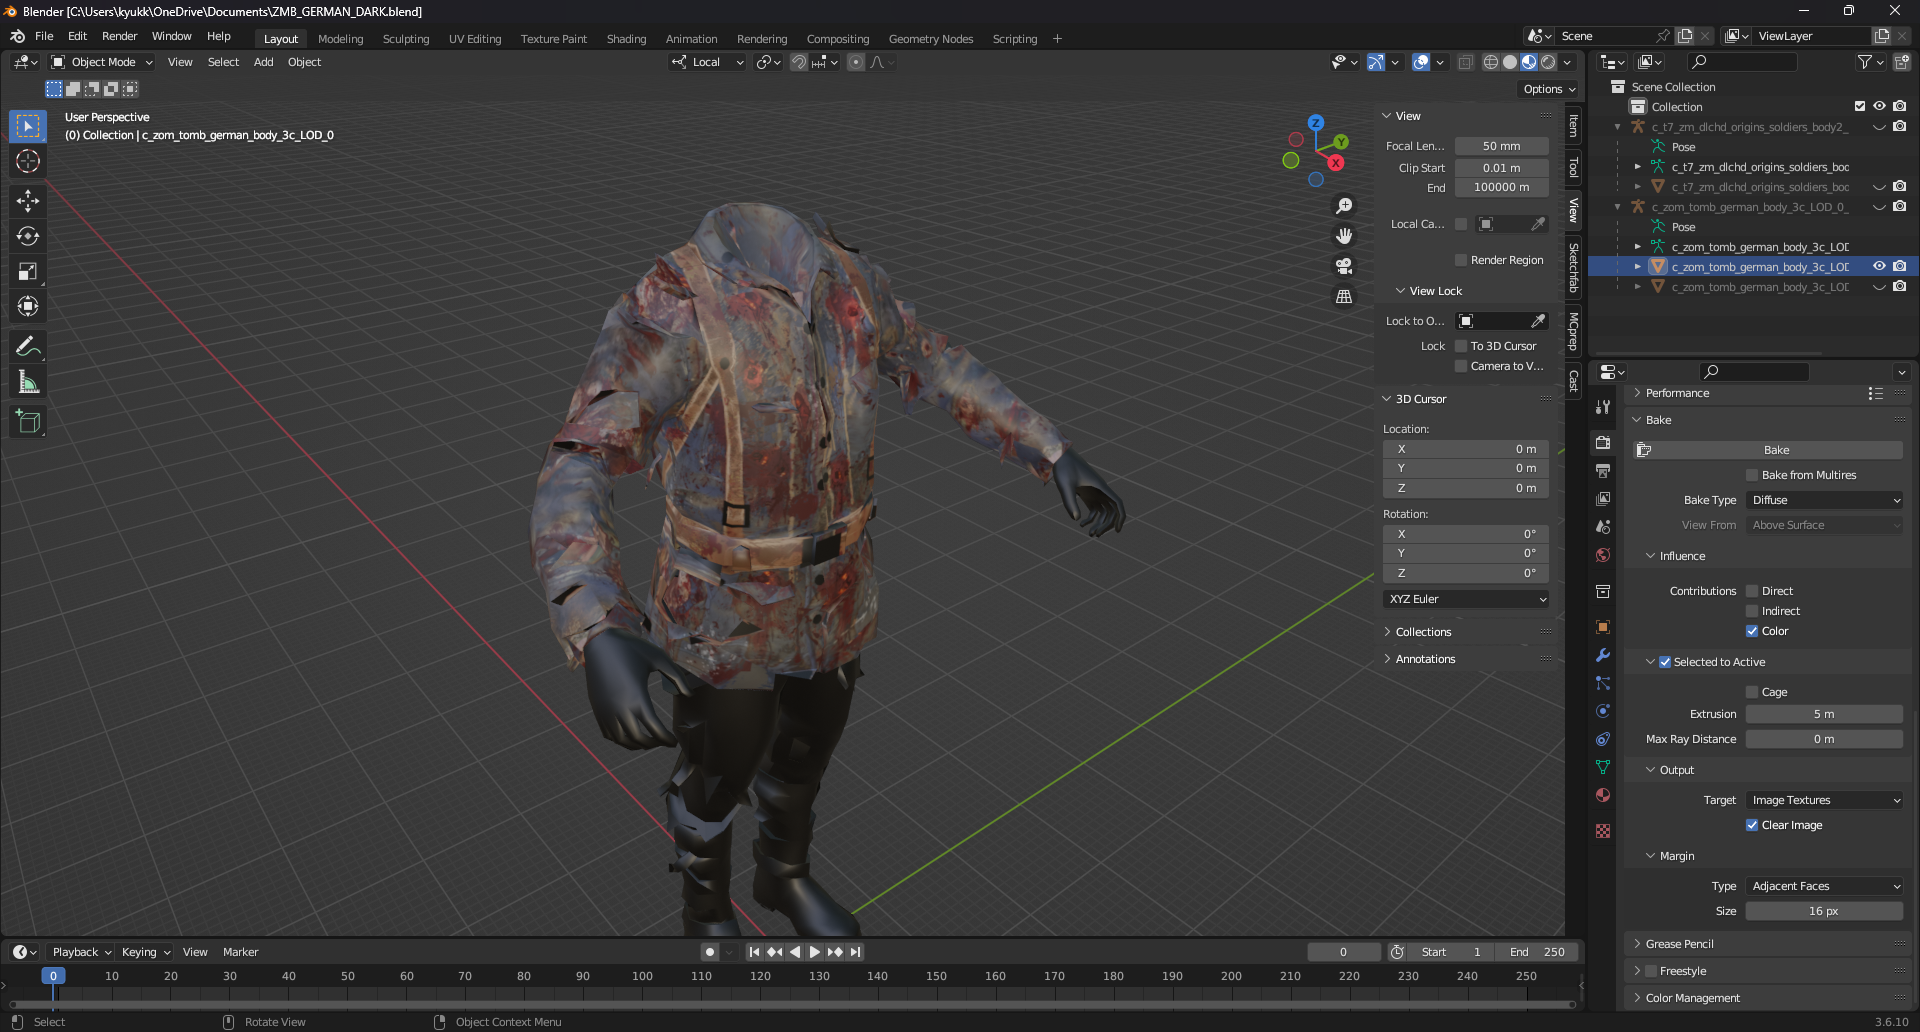1920x1032 pixels.
Task: Switch to rendered viewport shading
Action: click(1548, 62)
